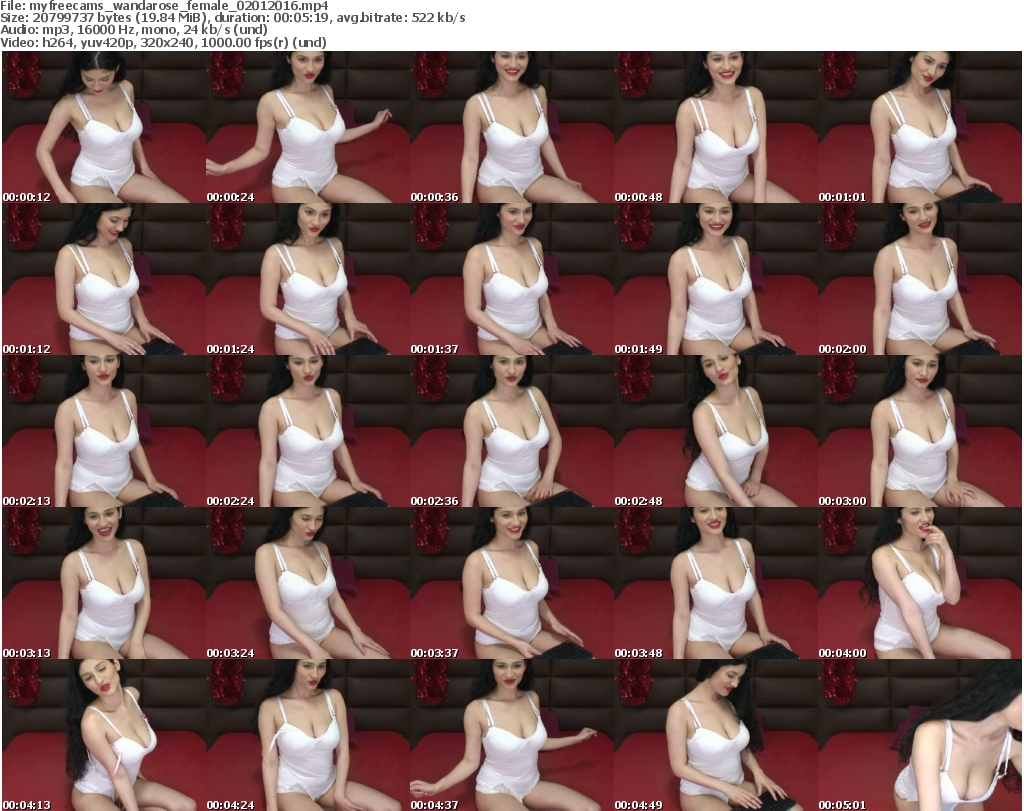The height and width of the screenshot is (811, 1024).
Task: Open the last thumbnail timestamped 00:05:01
Action: click(920, 735)
